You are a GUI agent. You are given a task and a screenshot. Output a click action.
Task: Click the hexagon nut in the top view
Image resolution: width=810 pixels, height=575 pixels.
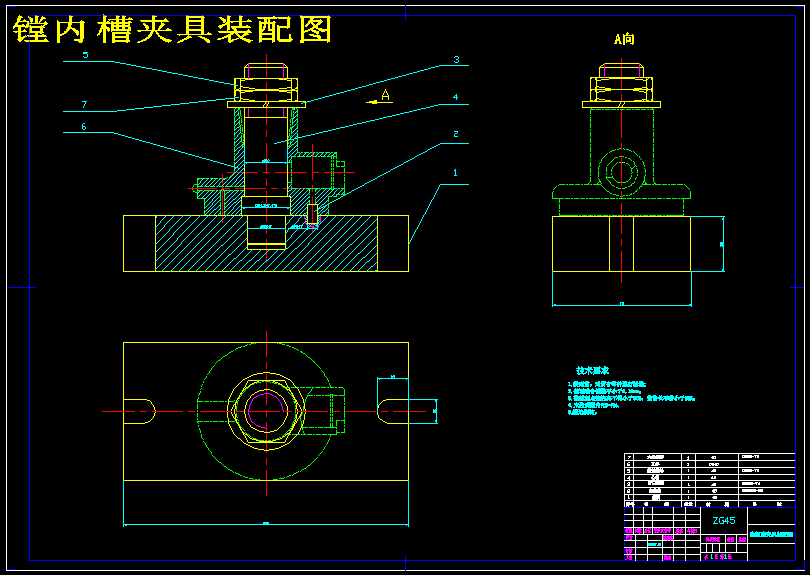[267, 411]
